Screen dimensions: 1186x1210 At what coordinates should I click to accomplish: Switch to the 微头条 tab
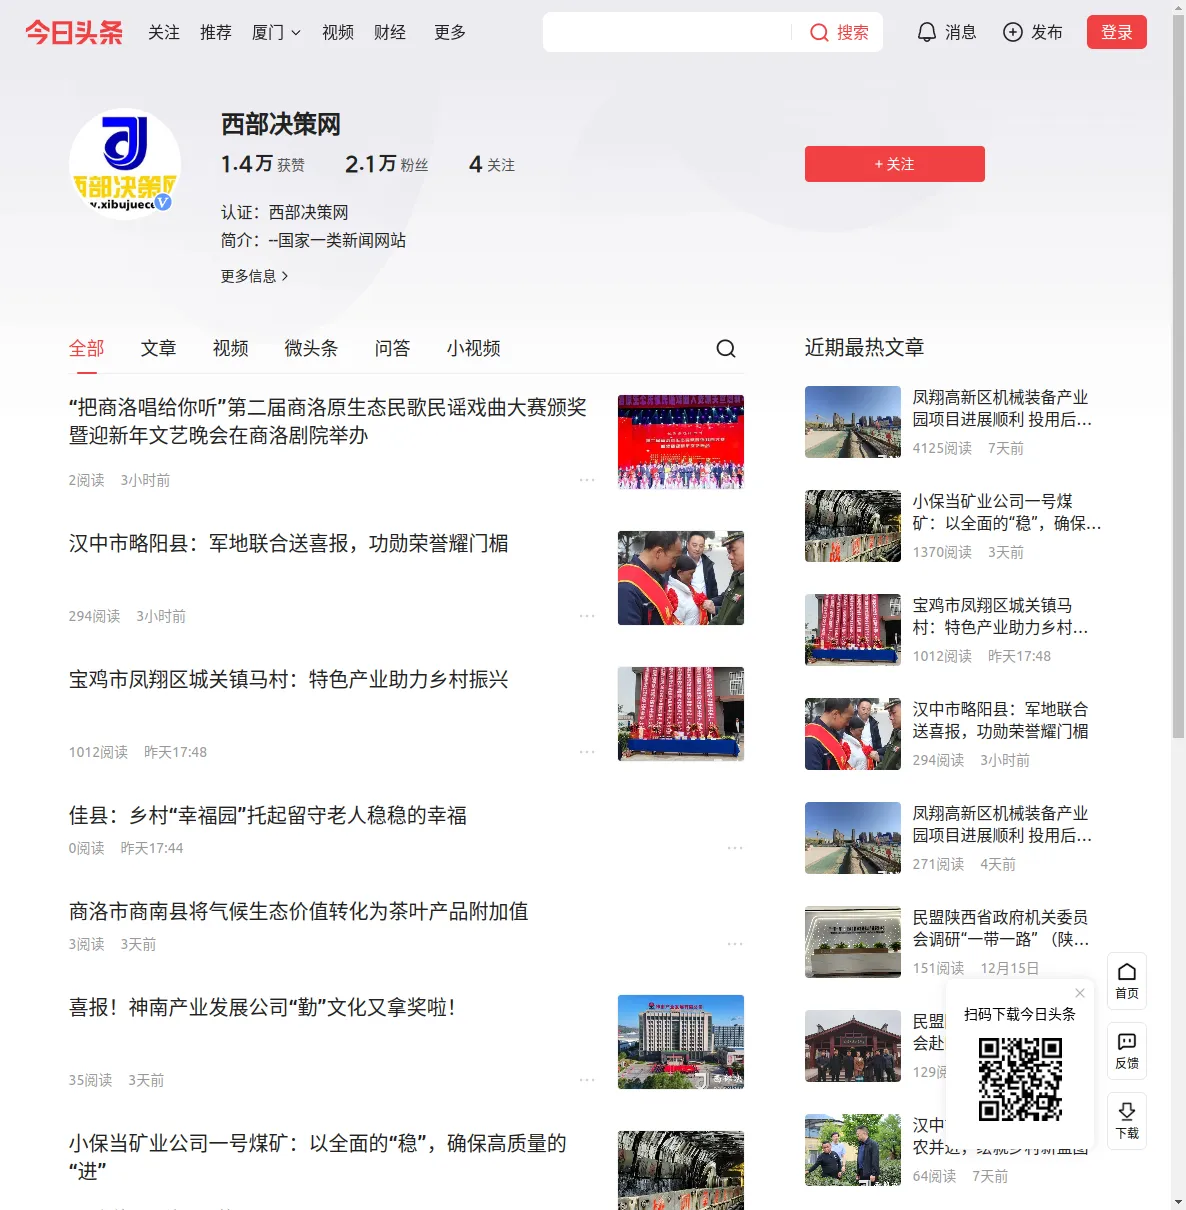coord(312,348)
